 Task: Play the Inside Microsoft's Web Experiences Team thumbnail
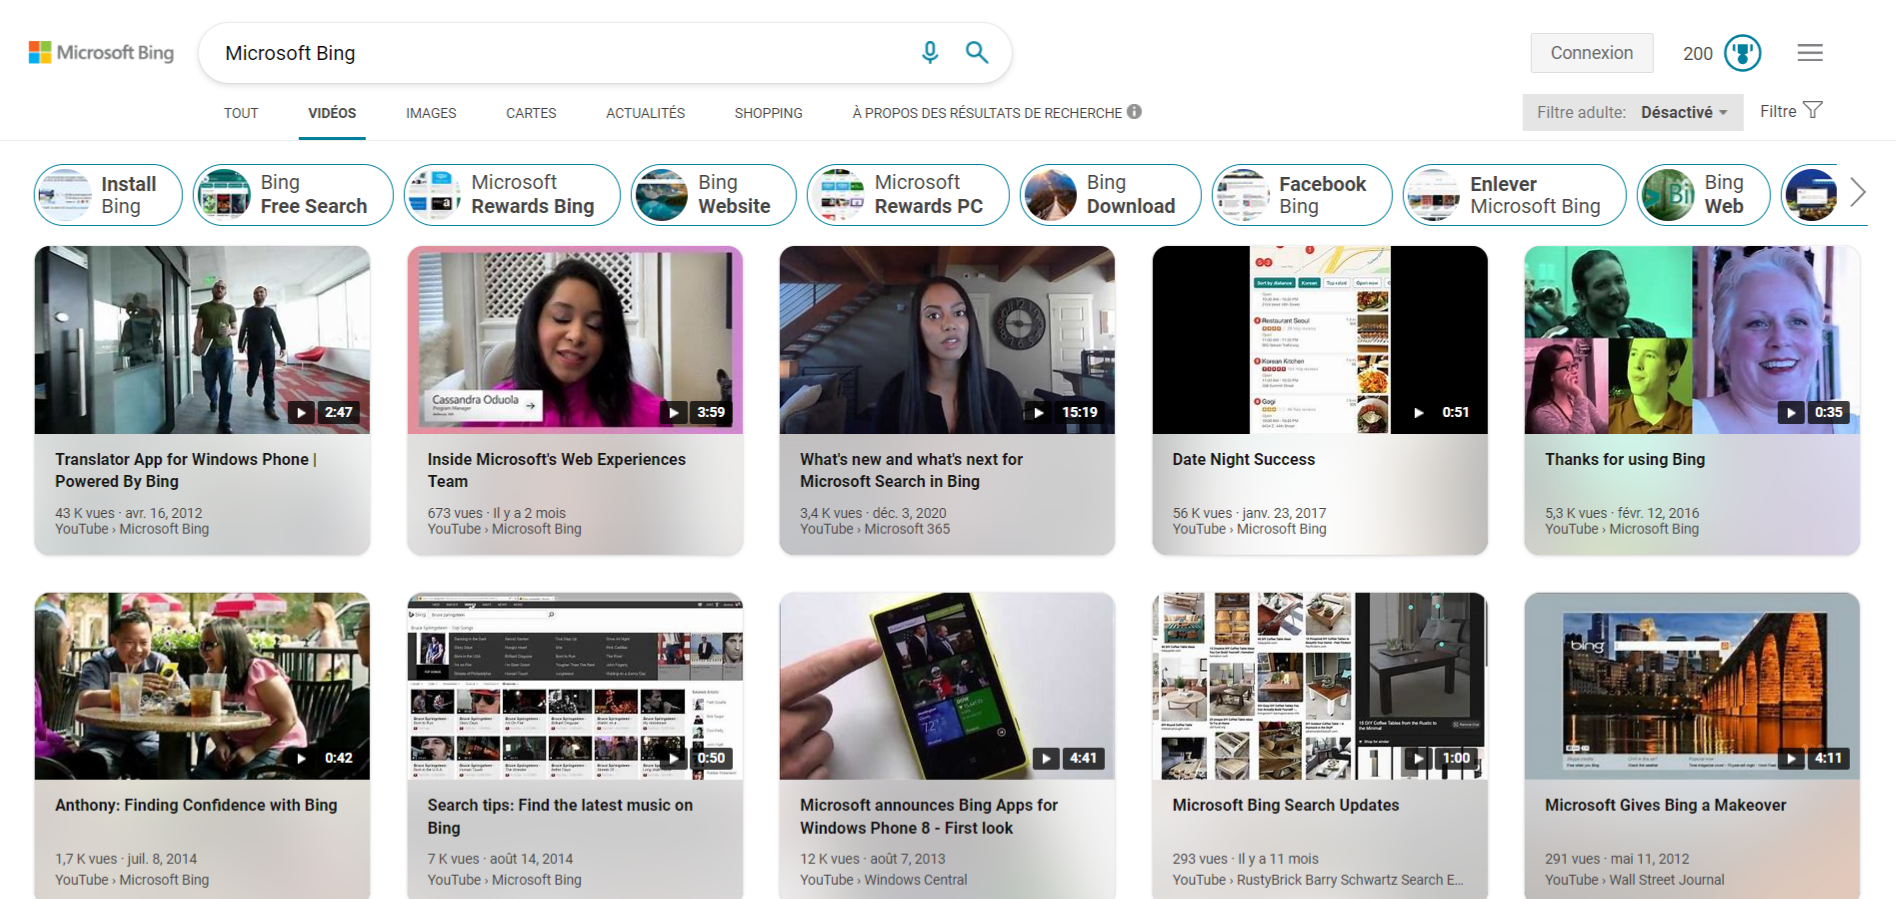(575, 340)
